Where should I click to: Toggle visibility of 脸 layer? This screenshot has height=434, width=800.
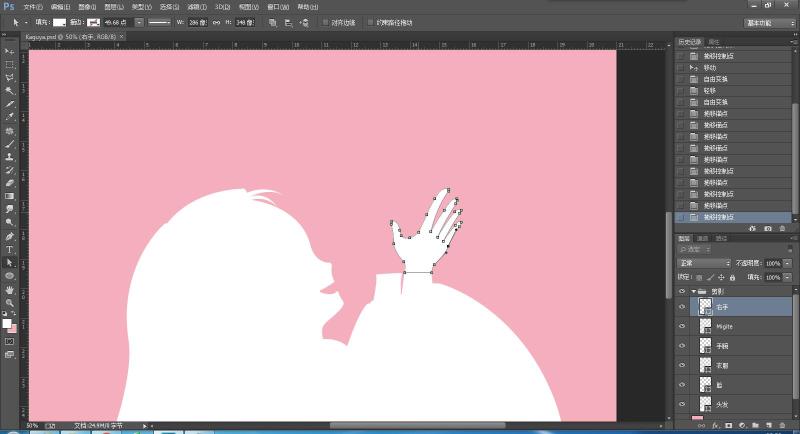click(x=682, y=385)
